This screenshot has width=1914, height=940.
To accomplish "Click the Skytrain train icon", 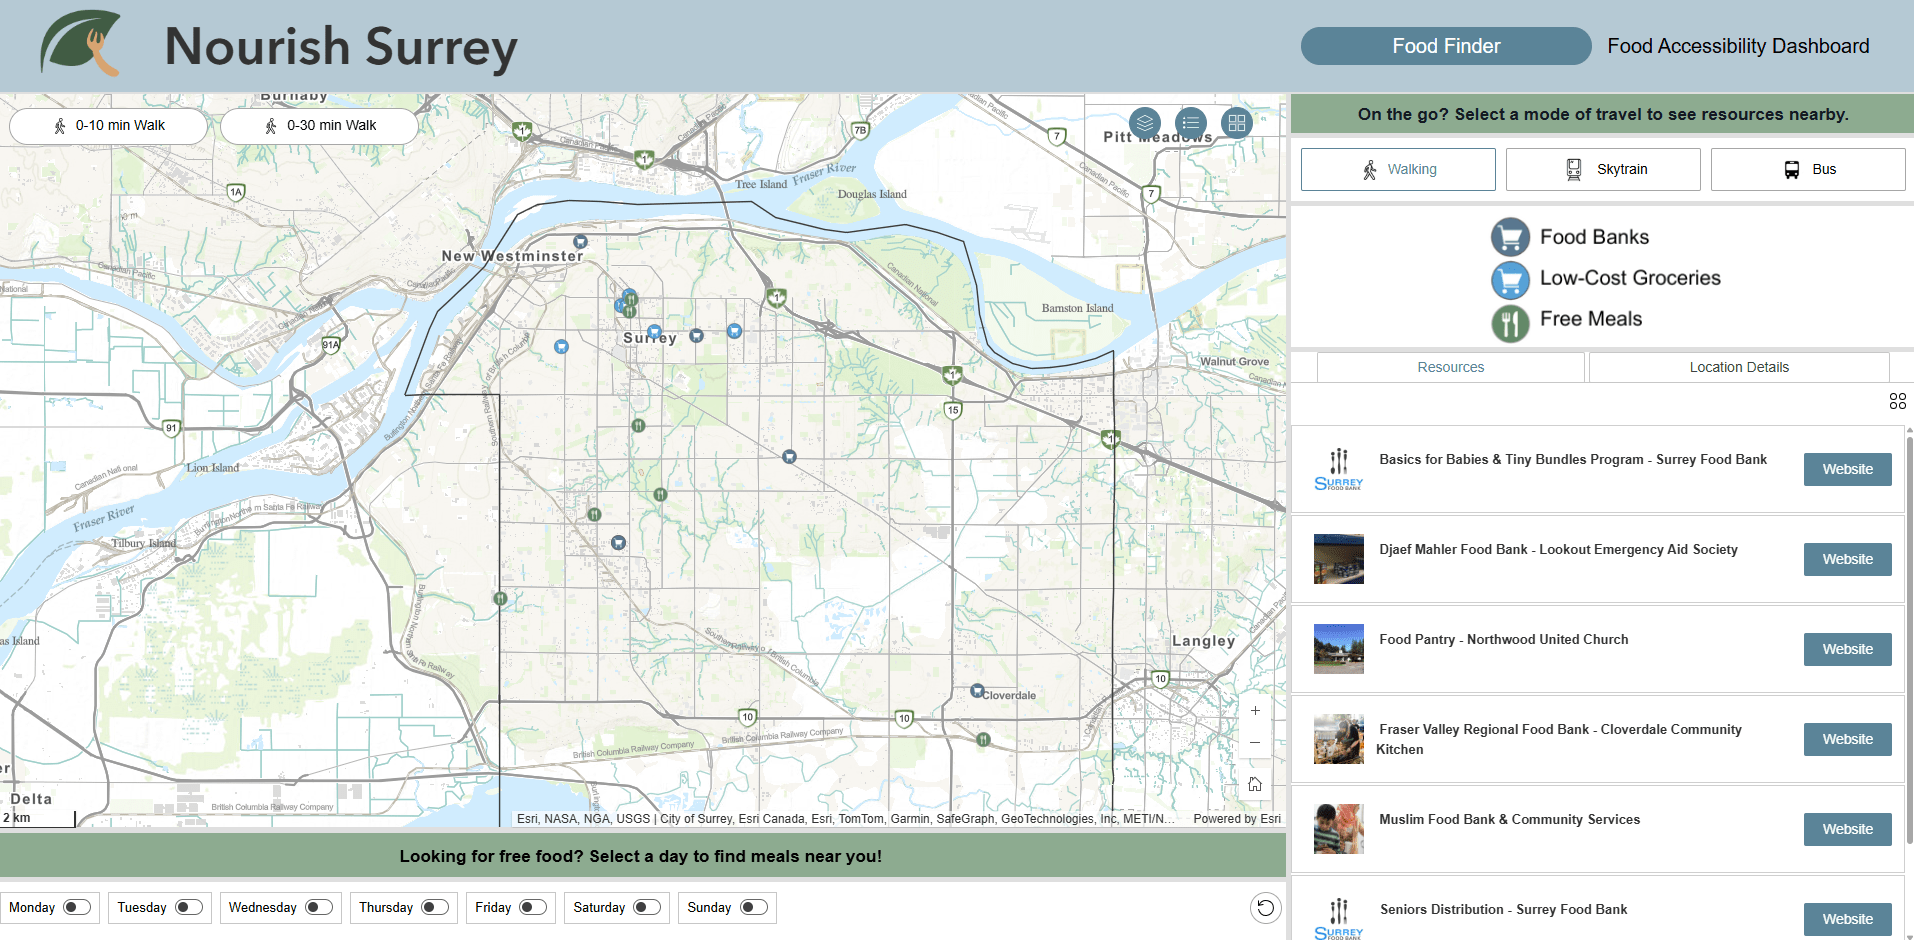I will [x=1573, y=169].
